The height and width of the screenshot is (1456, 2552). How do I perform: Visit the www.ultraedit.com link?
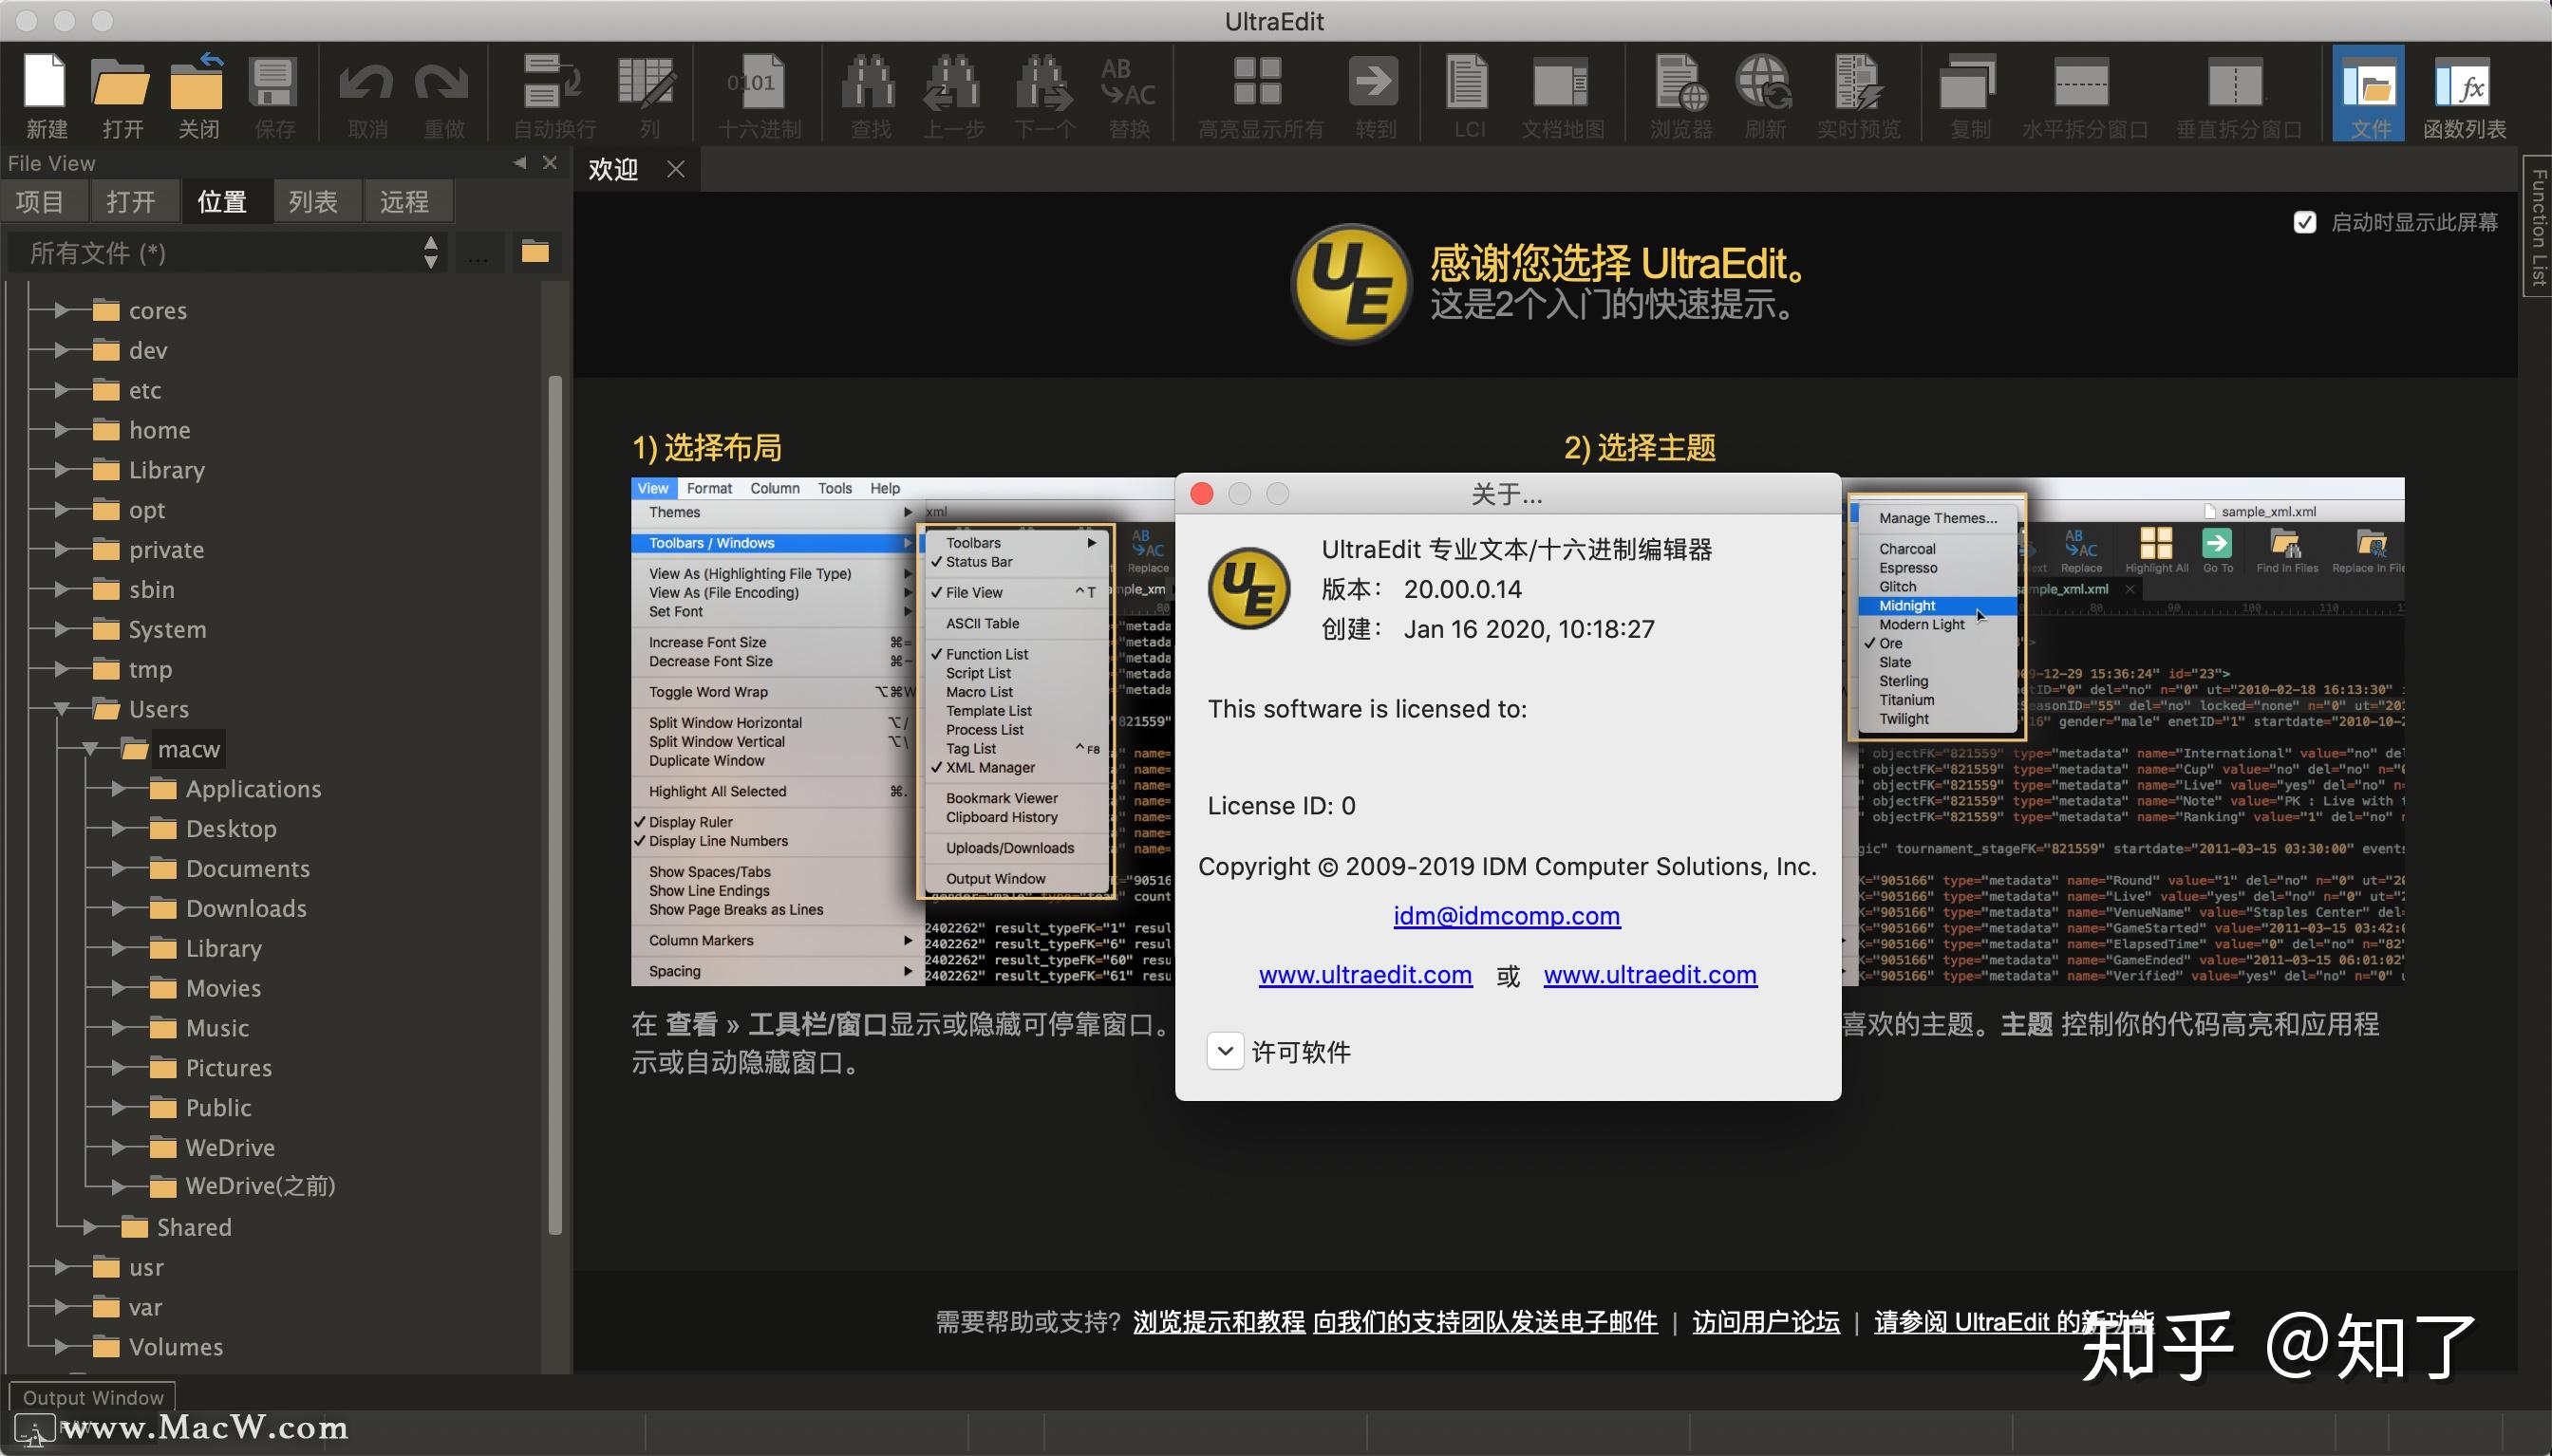[x=1364, y=975]
